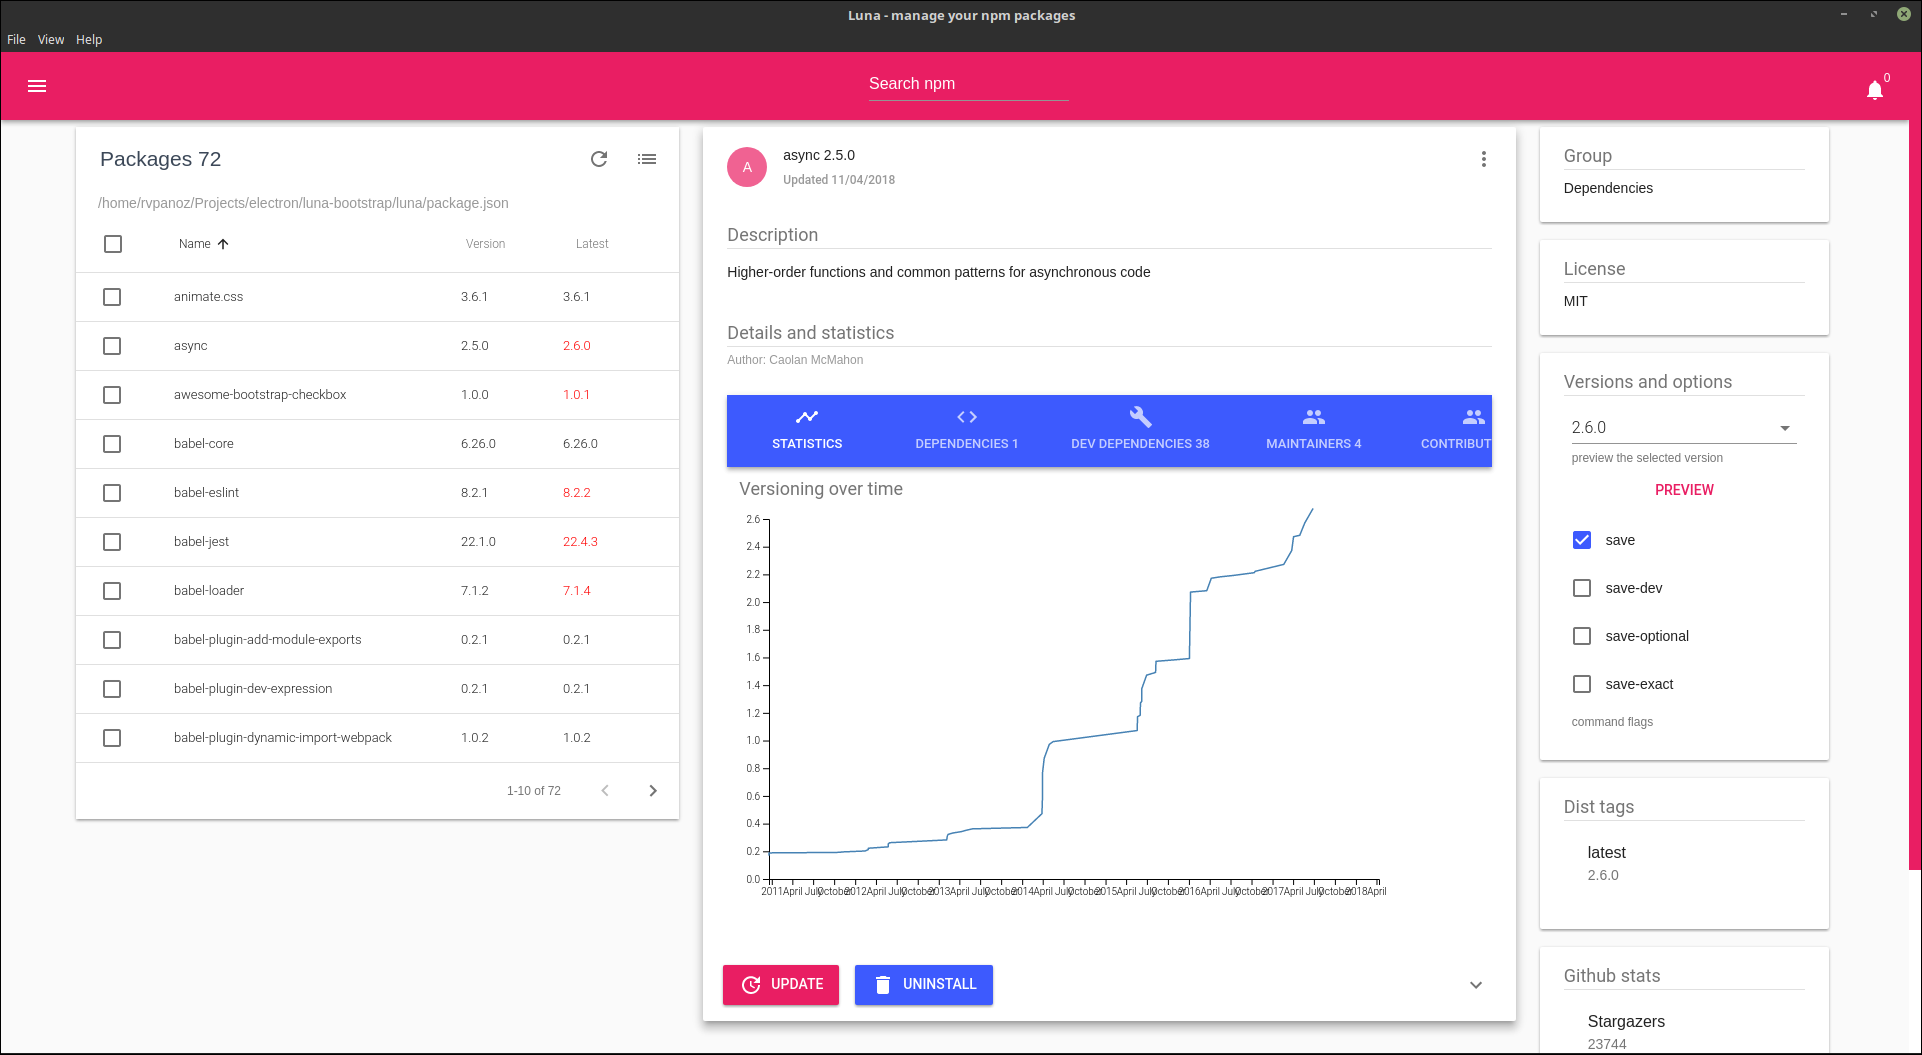Expand the package details chevron
The width and height of the screenshot is (1922, 1055).
pos(1476,985)
